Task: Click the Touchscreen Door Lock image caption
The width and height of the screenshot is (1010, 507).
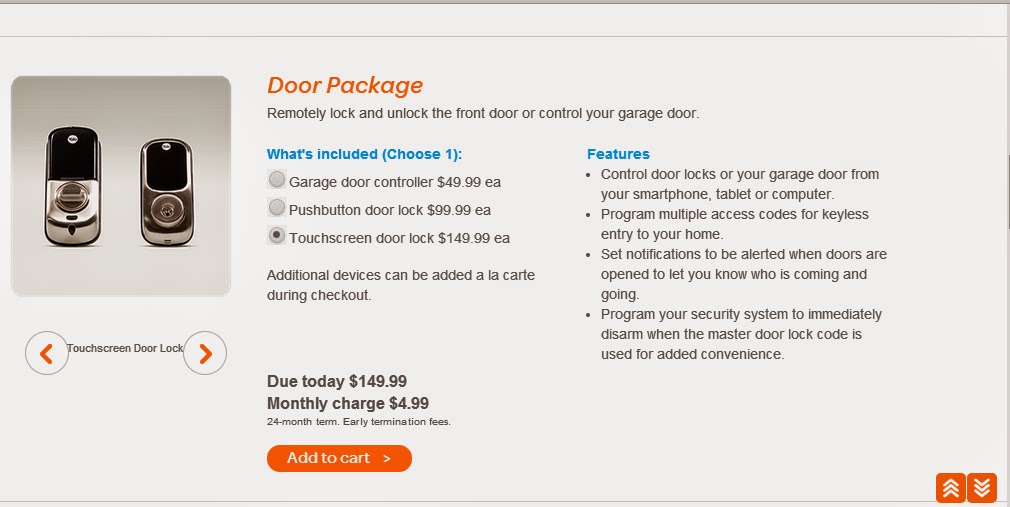Action: point(125,349)
